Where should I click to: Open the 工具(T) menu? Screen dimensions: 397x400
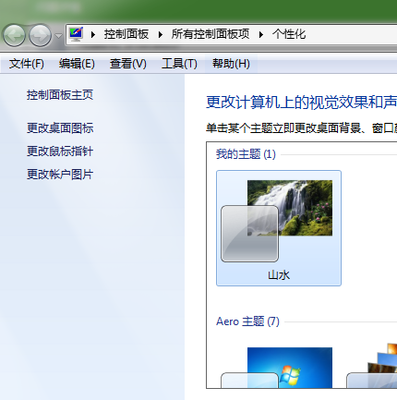(x=179, y=63)
